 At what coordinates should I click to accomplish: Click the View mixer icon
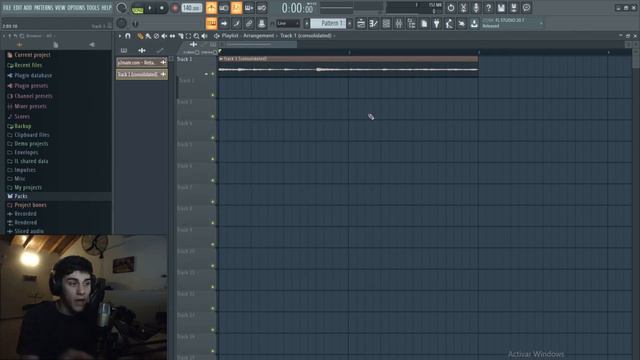399,24
